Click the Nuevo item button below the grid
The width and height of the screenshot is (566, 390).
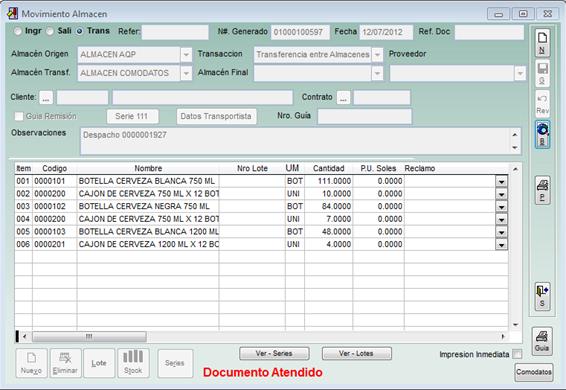(31, 363)
